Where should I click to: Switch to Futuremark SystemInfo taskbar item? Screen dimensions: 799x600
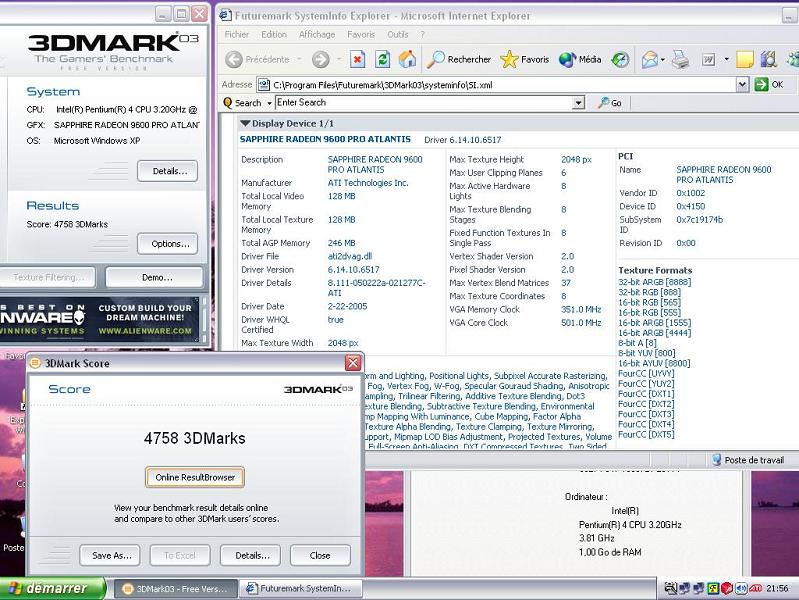point(301,589)
